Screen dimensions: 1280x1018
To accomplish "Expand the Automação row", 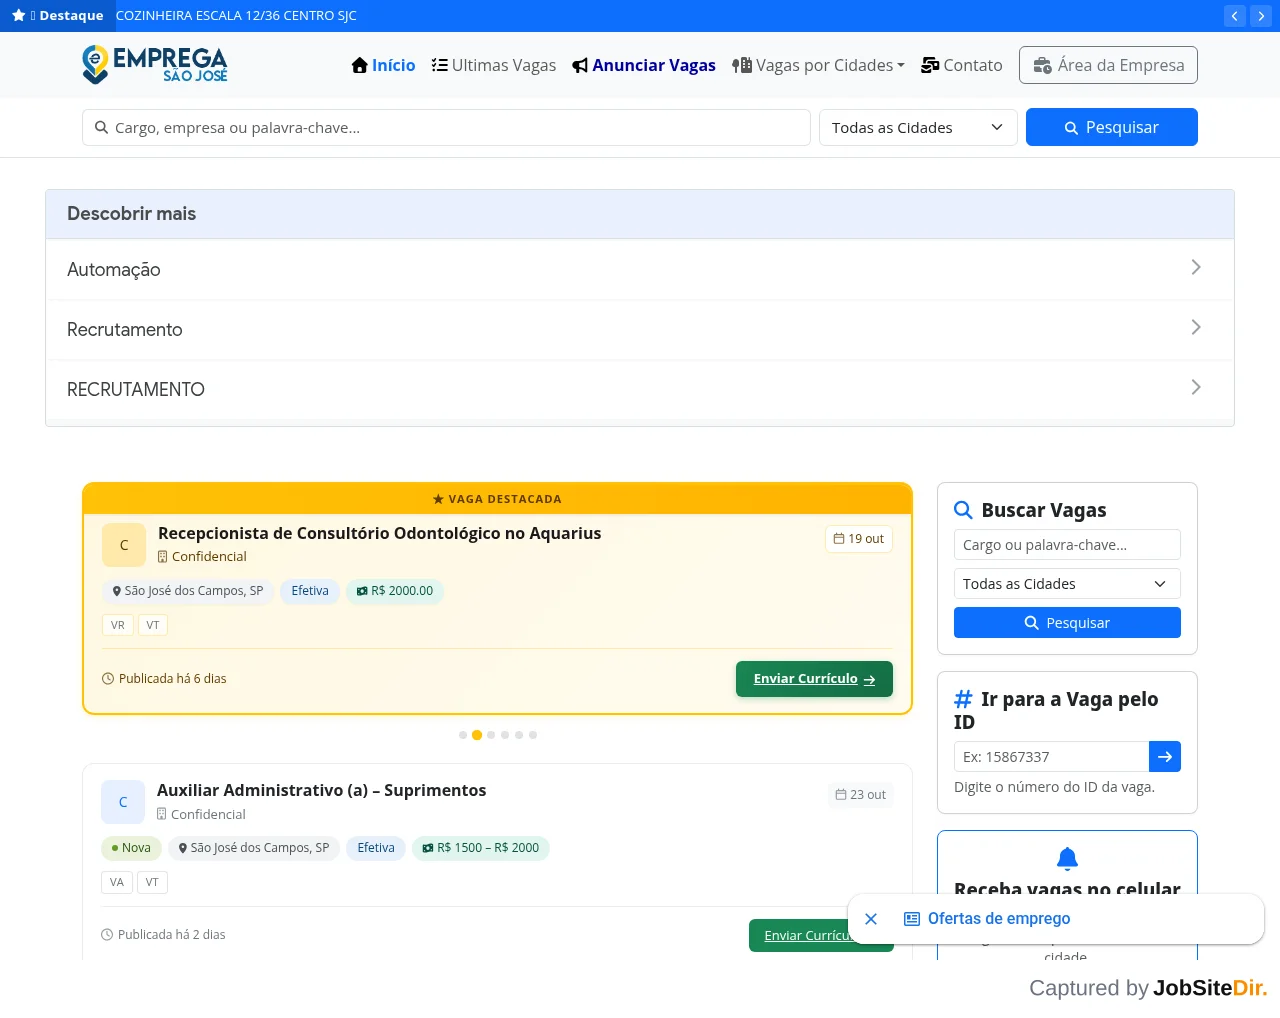I will pos(640,269).
